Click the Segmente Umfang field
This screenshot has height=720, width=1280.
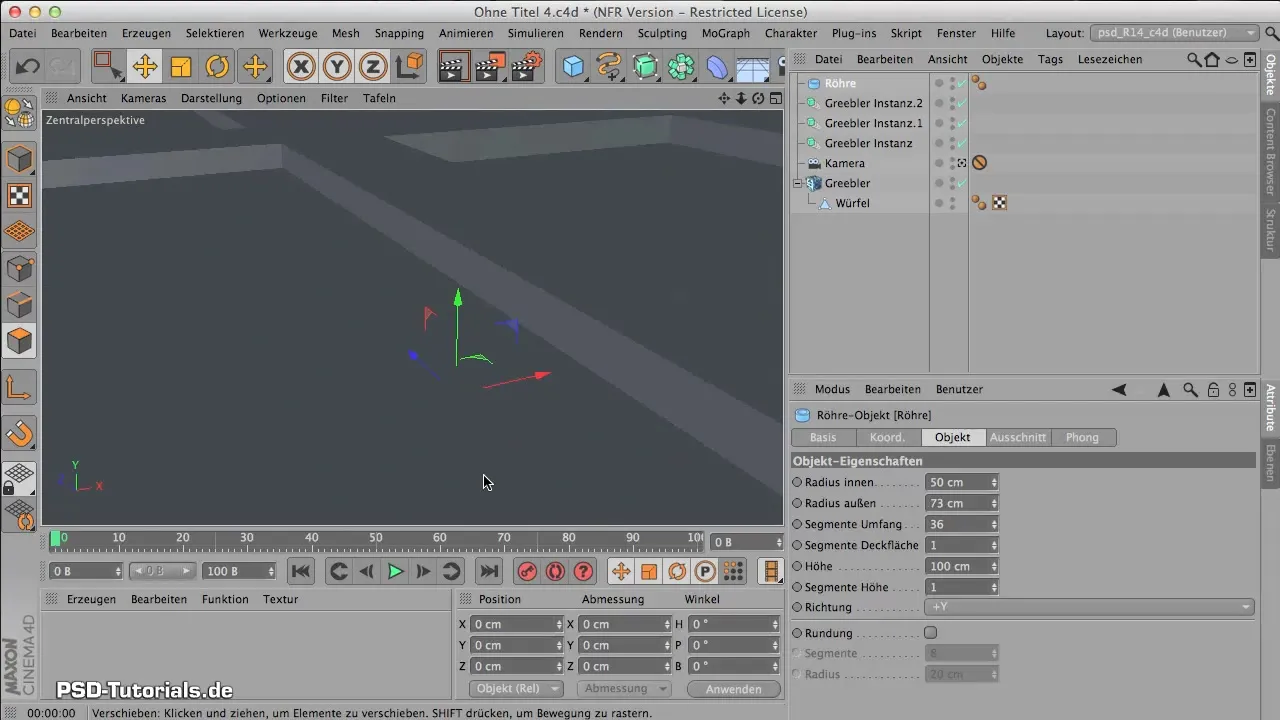pyautogui.click(x=956, y=524)
